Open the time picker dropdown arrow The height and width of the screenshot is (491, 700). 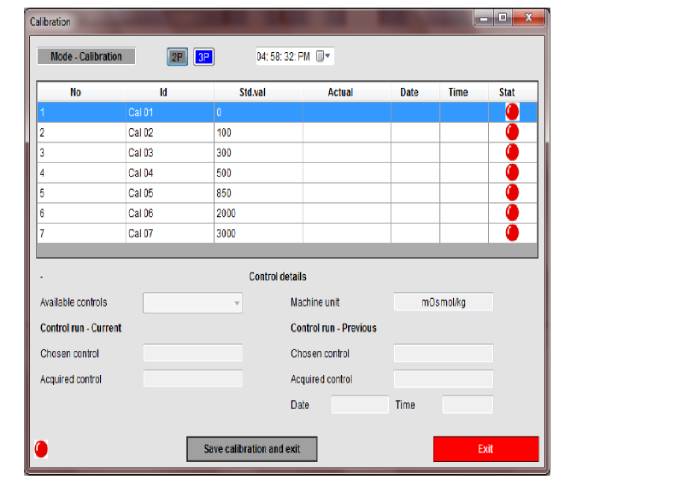pyautogui.click(x=328, y=56)
